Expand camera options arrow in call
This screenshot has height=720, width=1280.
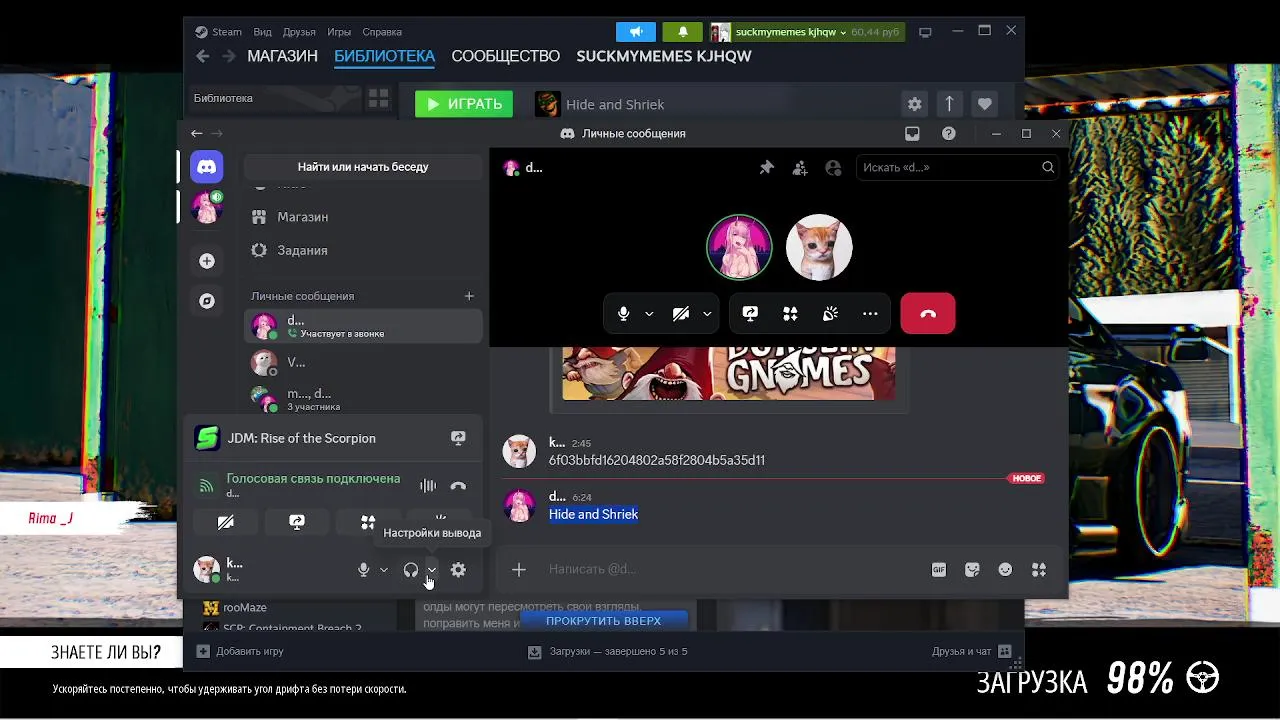[707, 314]
